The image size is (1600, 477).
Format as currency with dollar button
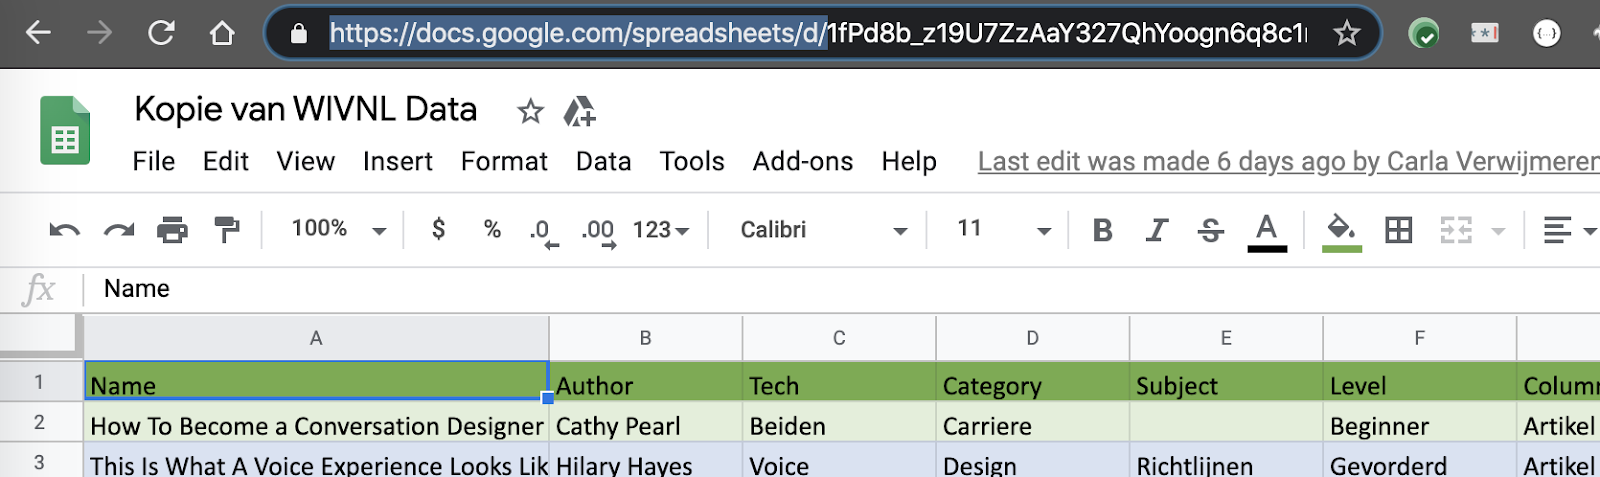(438, 230)
